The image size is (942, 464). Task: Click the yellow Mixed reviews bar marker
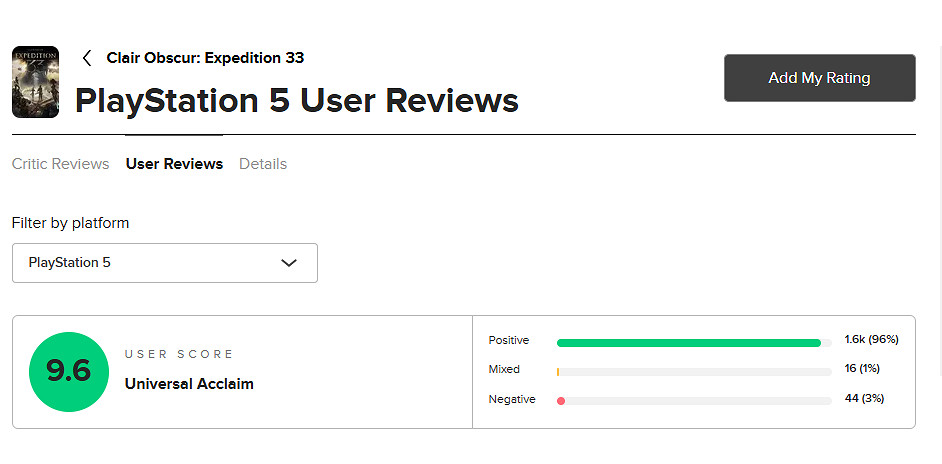558,372
